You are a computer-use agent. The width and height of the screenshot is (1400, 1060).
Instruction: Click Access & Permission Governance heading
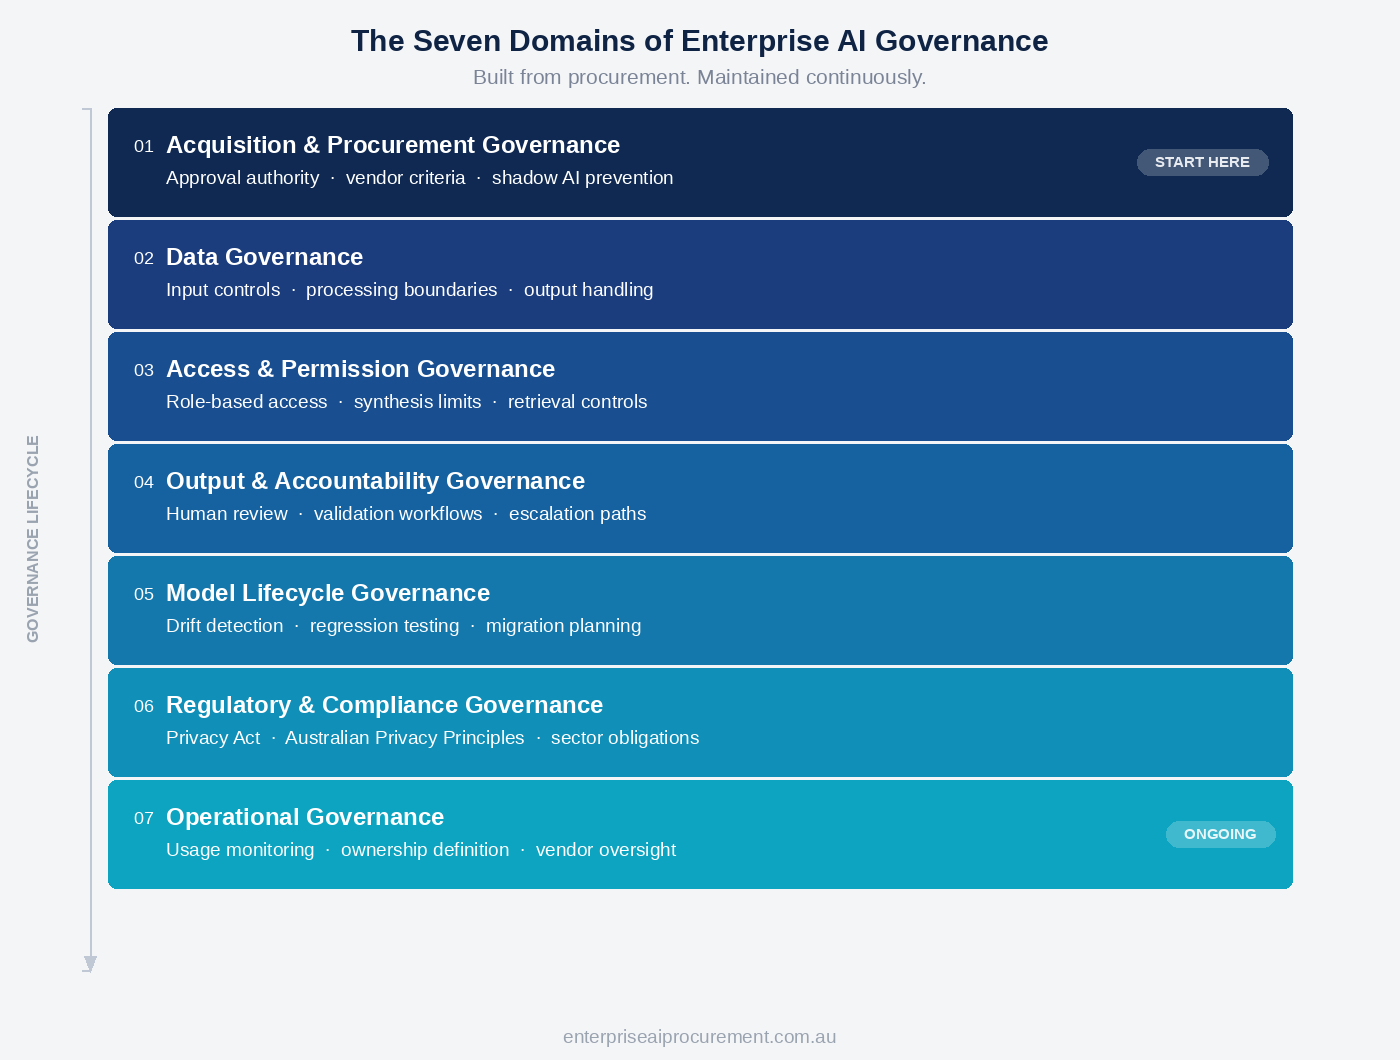point(360,369)
